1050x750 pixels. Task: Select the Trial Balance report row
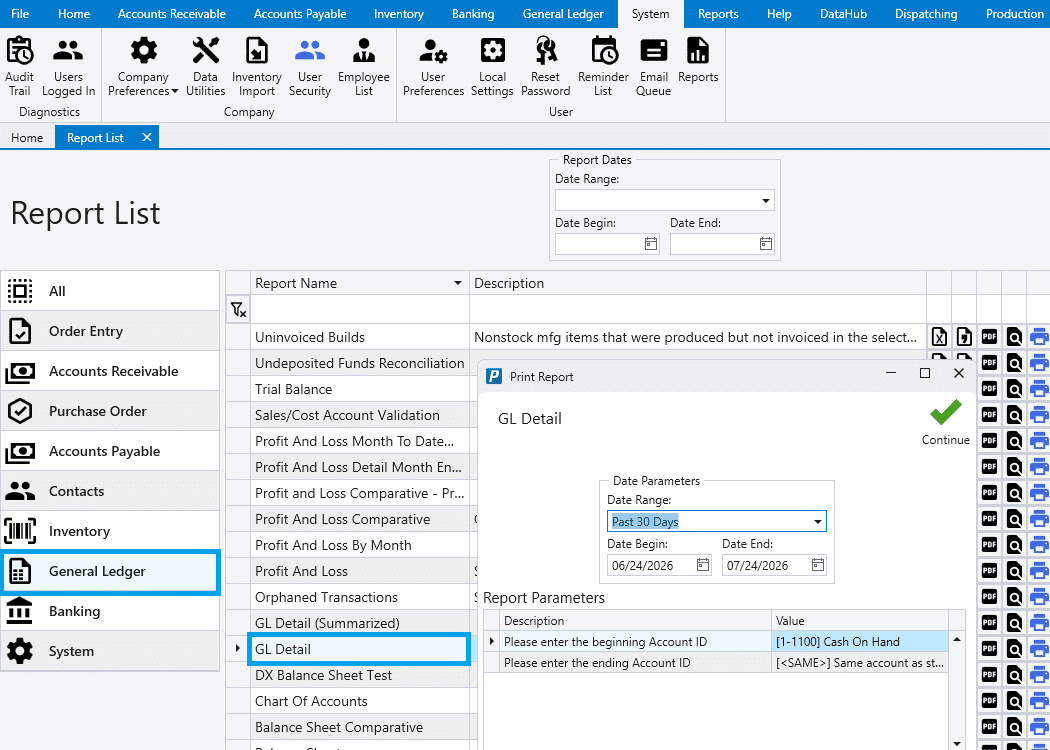(360, 389)
